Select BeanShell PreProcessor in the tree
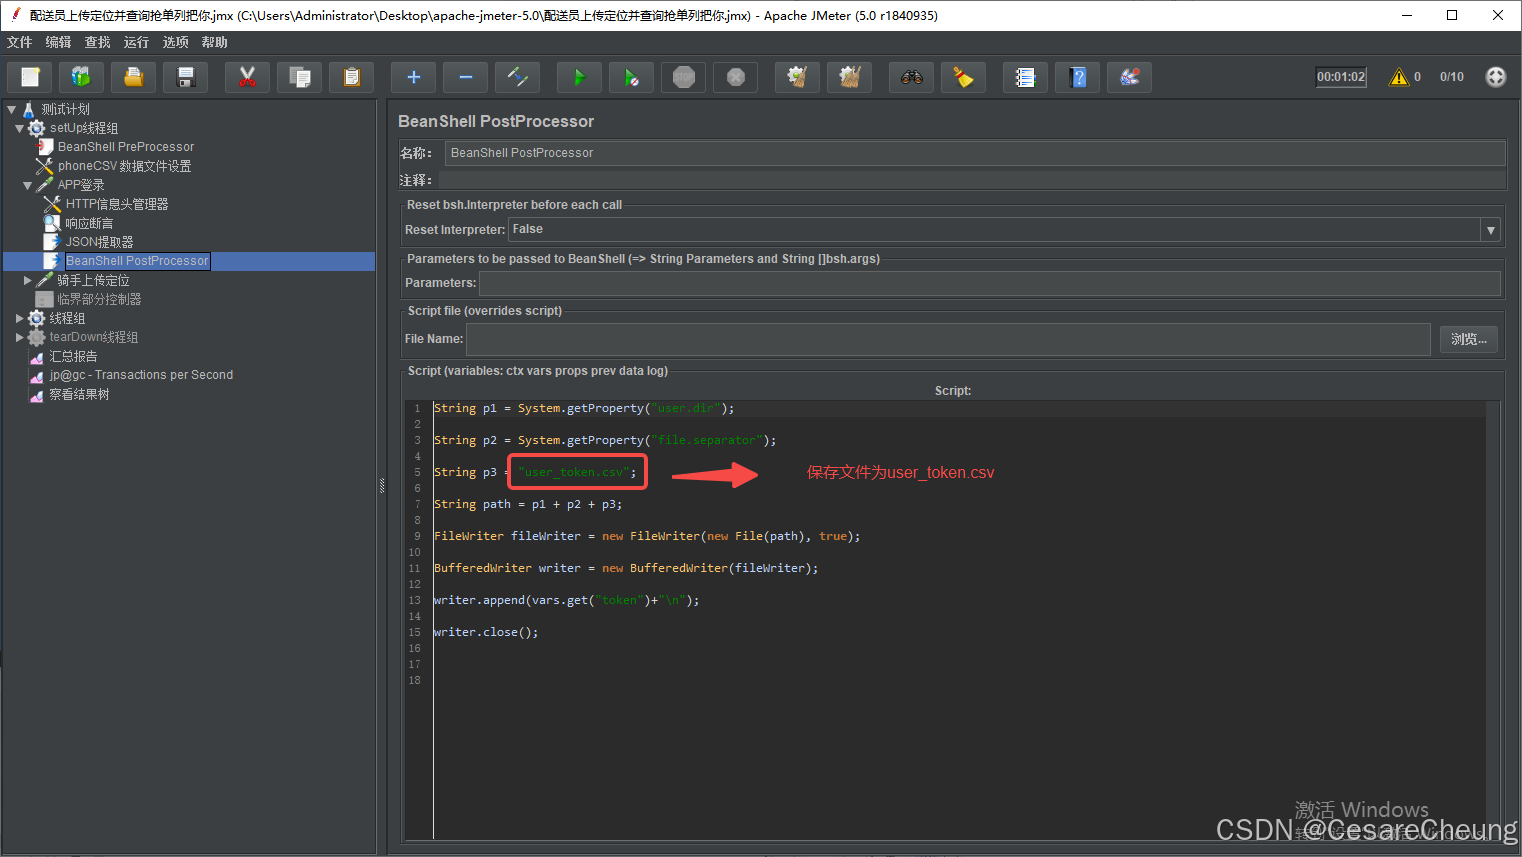The image size is (1522, 857). pos(125,147)
